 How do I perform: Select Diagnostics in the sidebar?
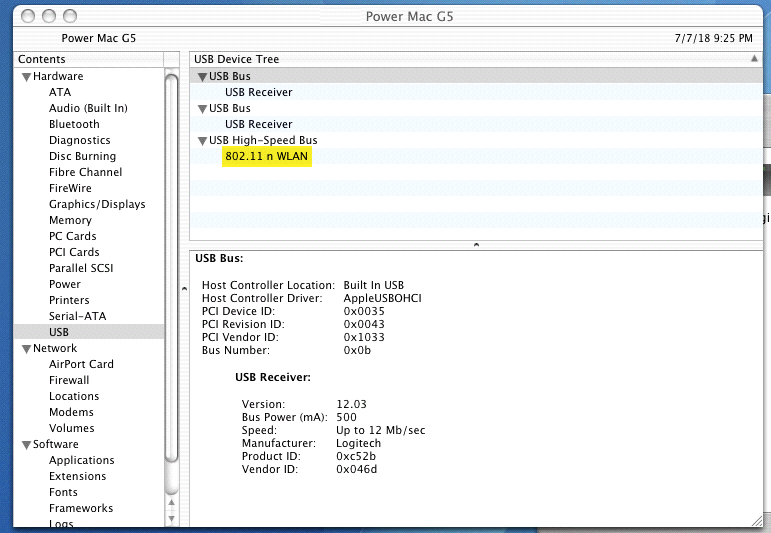pyautogui.click(x=80, y=140)
